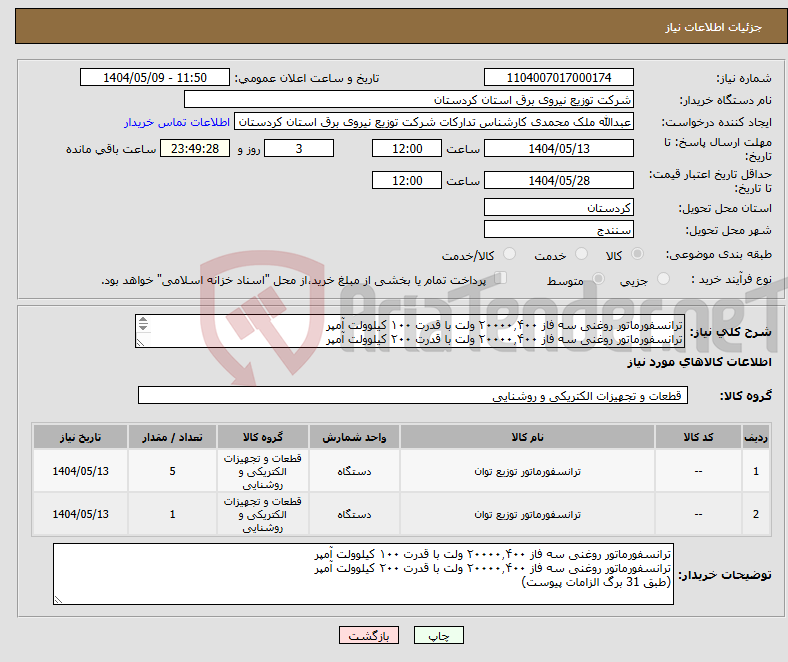
Task: Click the remaining days field showing 3
Action: (299, 149)
